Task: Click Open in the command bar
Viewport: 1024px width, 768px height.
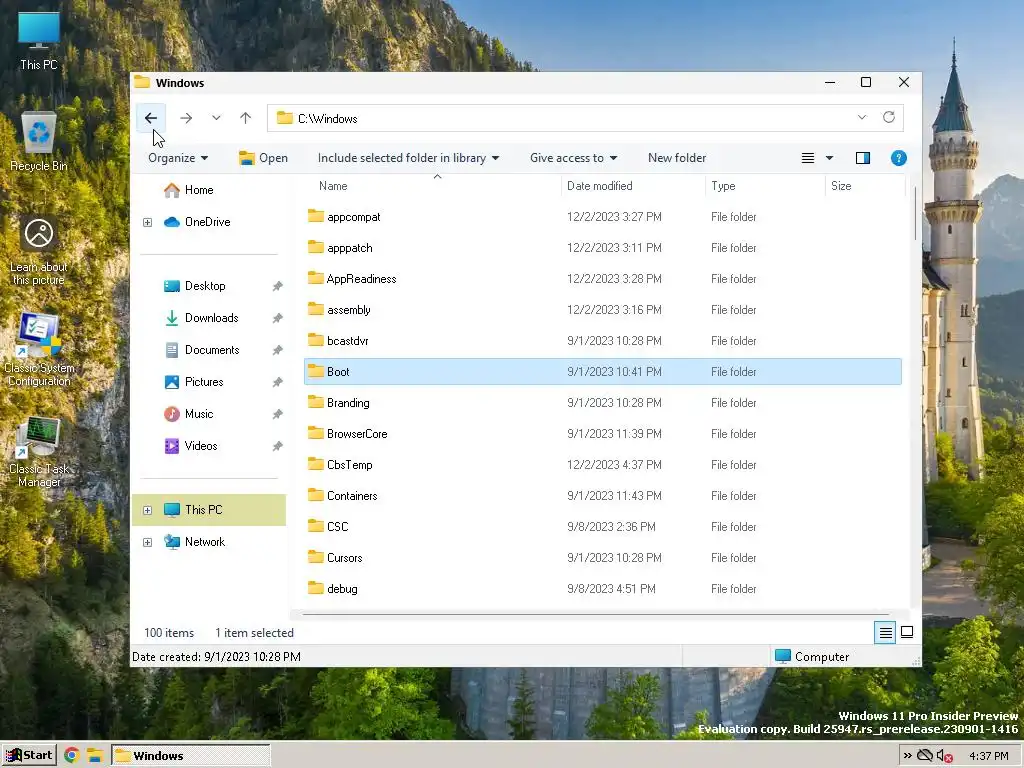Action: tap(263, 158)
